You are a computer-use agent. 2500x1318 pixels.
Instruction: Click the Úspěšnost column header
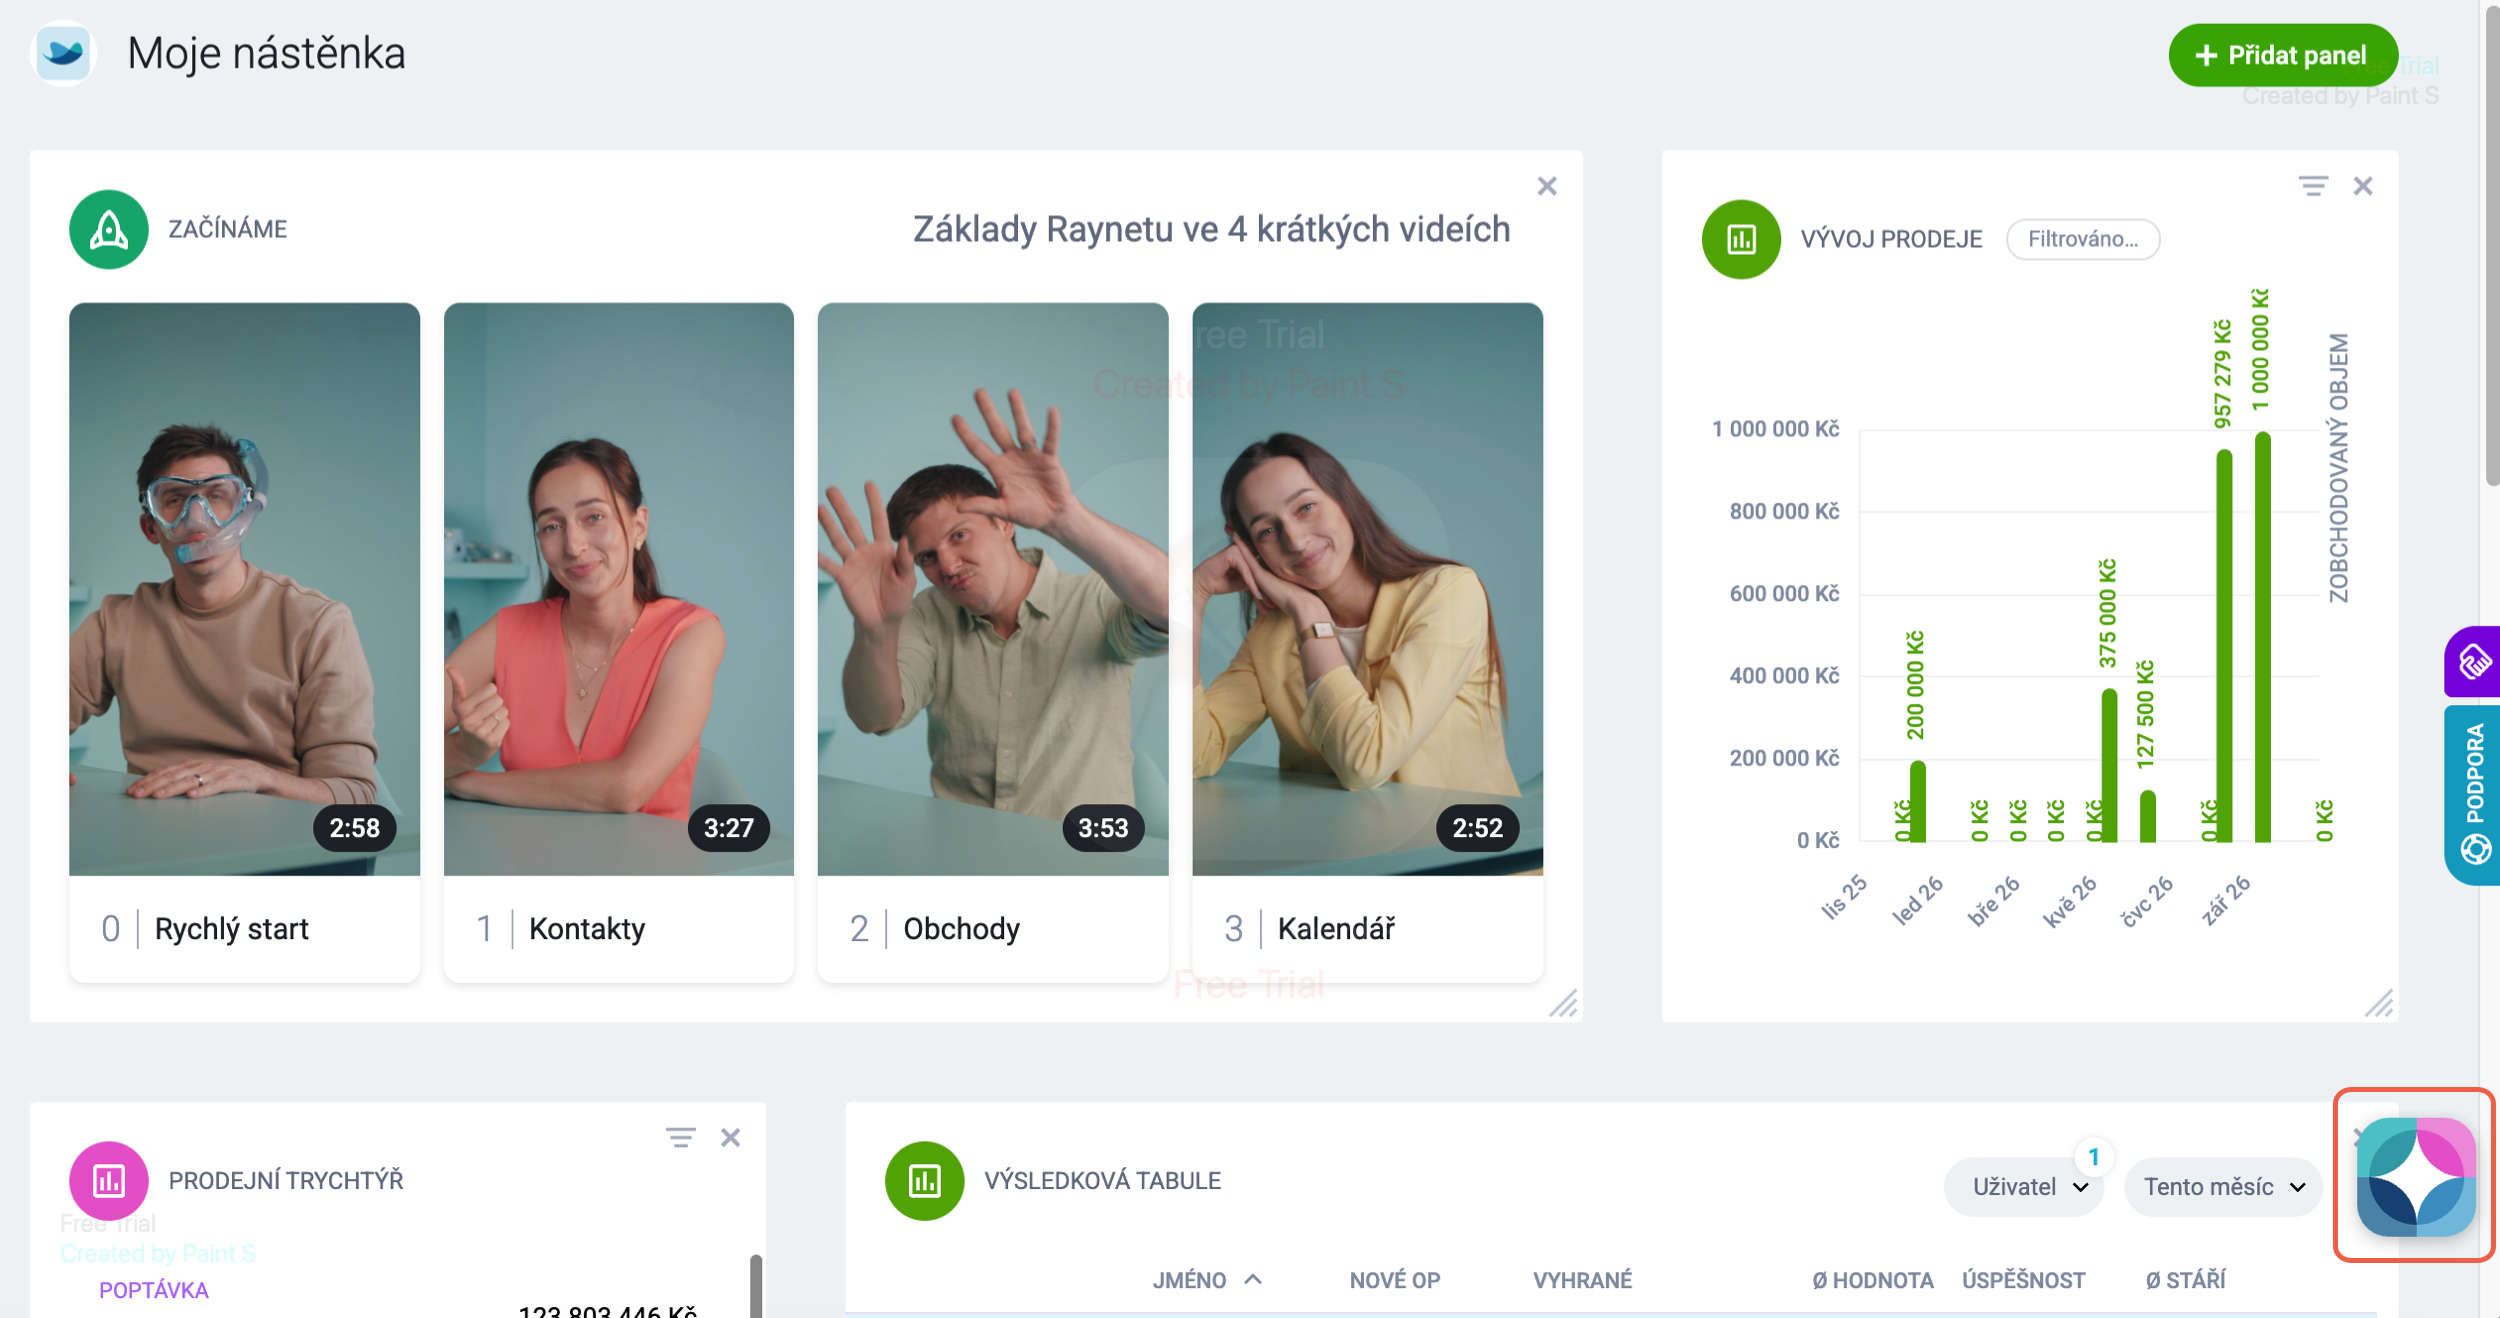[2024, 1280]
